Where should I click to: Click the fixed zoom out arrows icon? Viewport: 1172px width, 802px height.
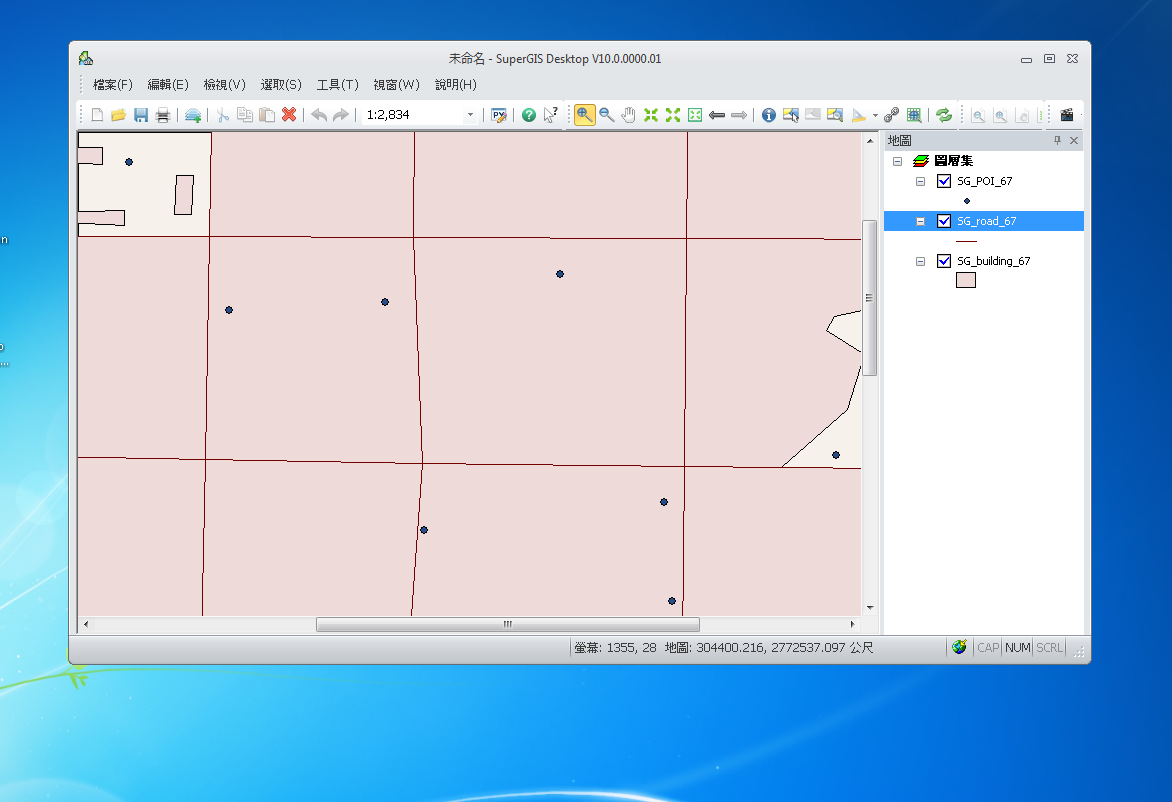673,115
